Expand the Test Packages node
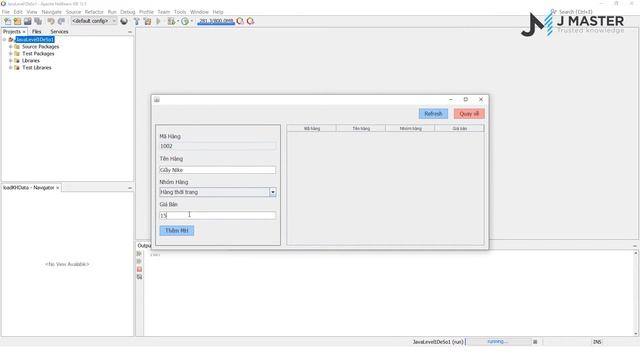Screen dimensions: 640x360 click(11, 54)
